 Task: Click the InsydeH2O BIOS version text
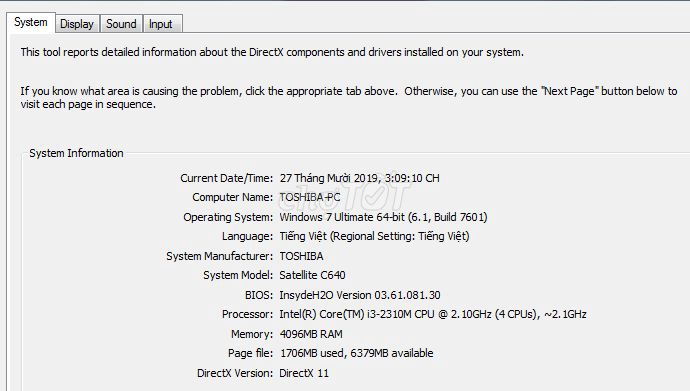pos(360,295)
